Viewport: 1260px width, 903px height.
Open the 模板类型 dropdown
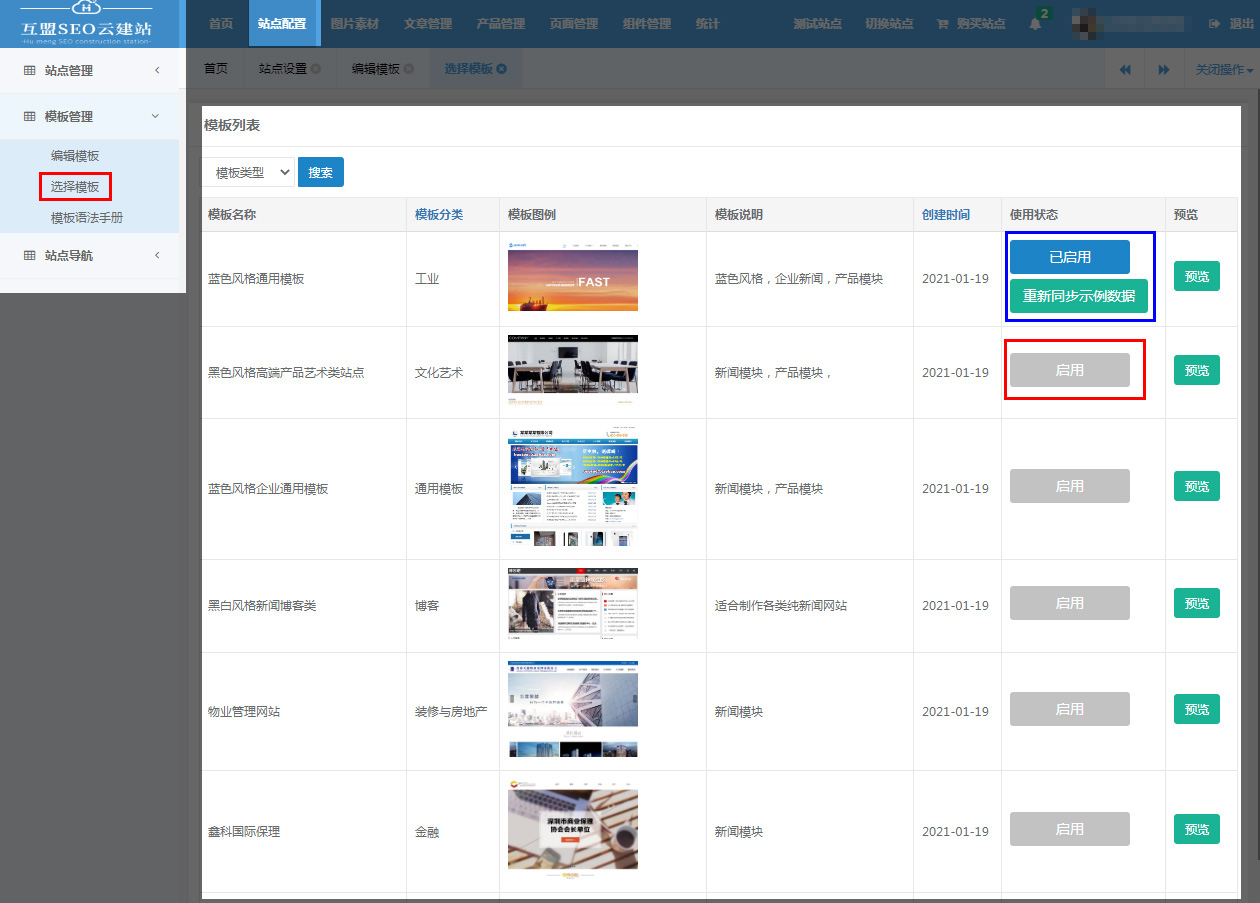coord(248,172)
